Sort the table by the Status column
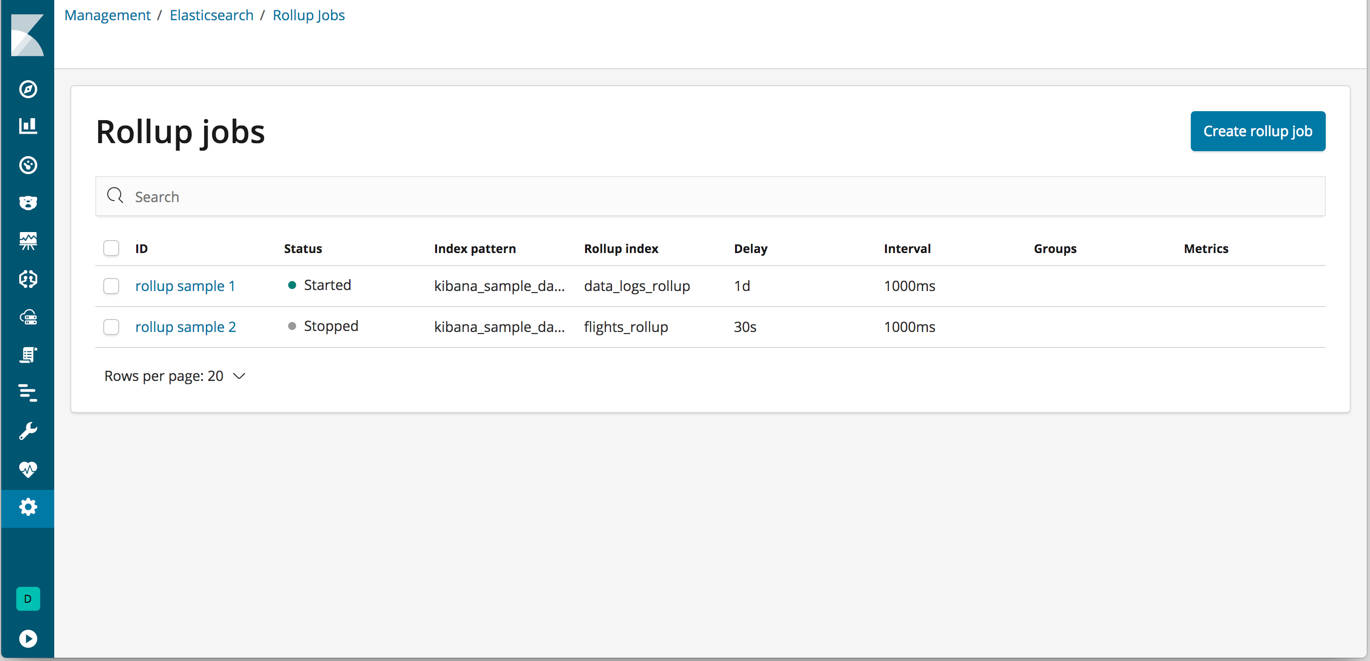1370x661 pixels. [x=303, y=248]
